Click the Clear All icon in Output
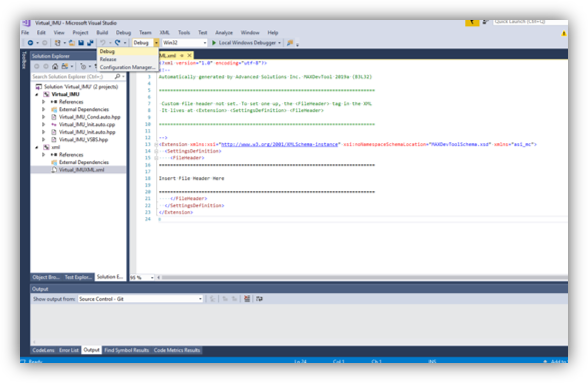Screen dimensions: 588x383 [247, 299]
